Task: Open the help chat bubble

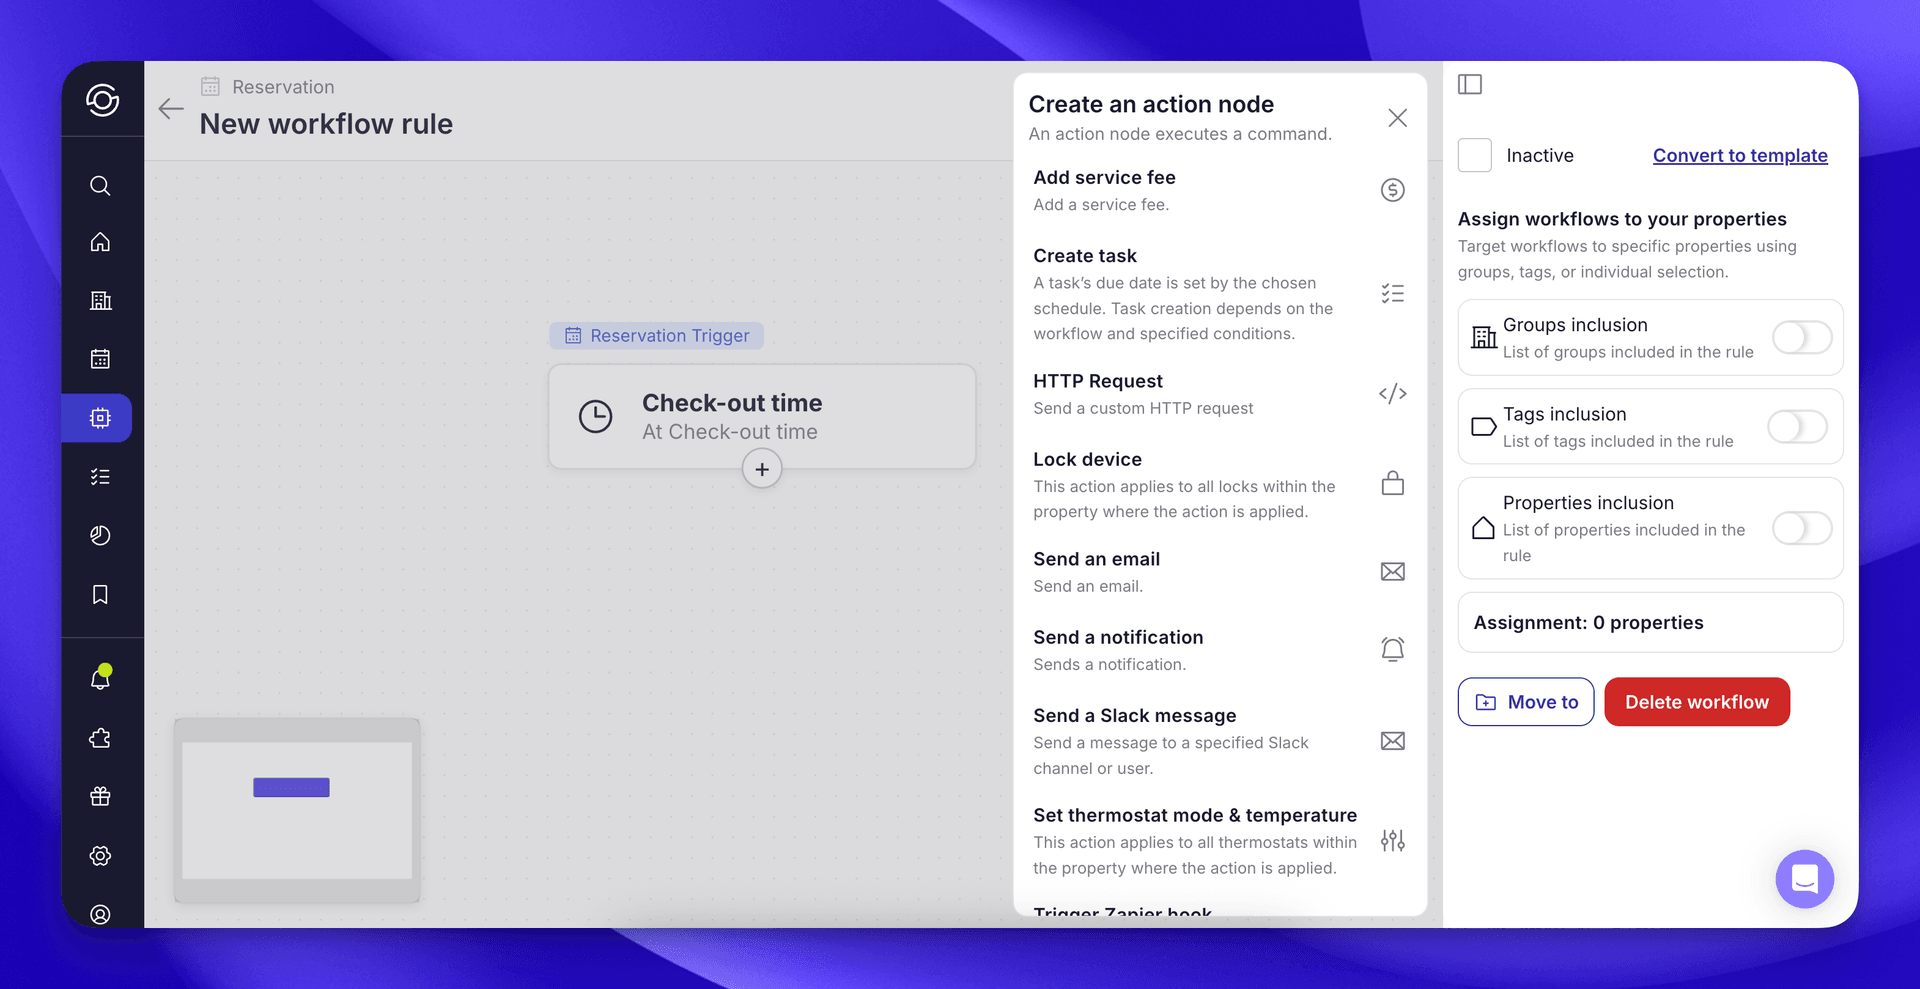Action: point(1804,879)
